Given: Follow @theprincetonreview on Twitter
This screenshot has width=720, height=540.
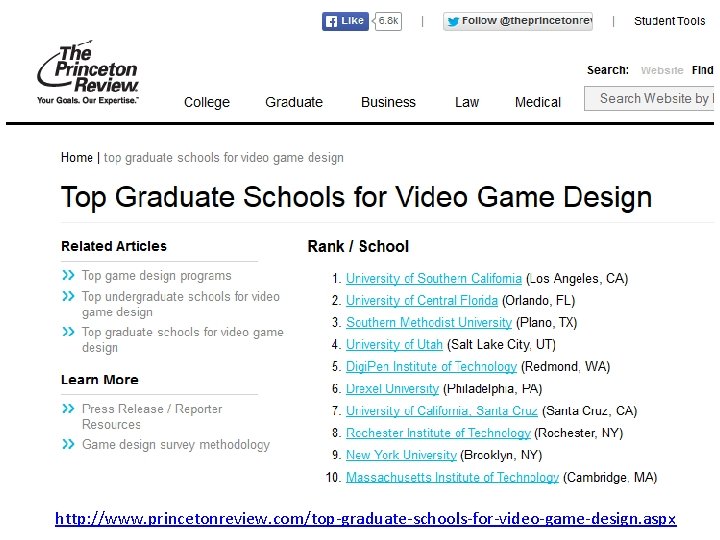Looking at the screenshot, I should tap(518, 21).
